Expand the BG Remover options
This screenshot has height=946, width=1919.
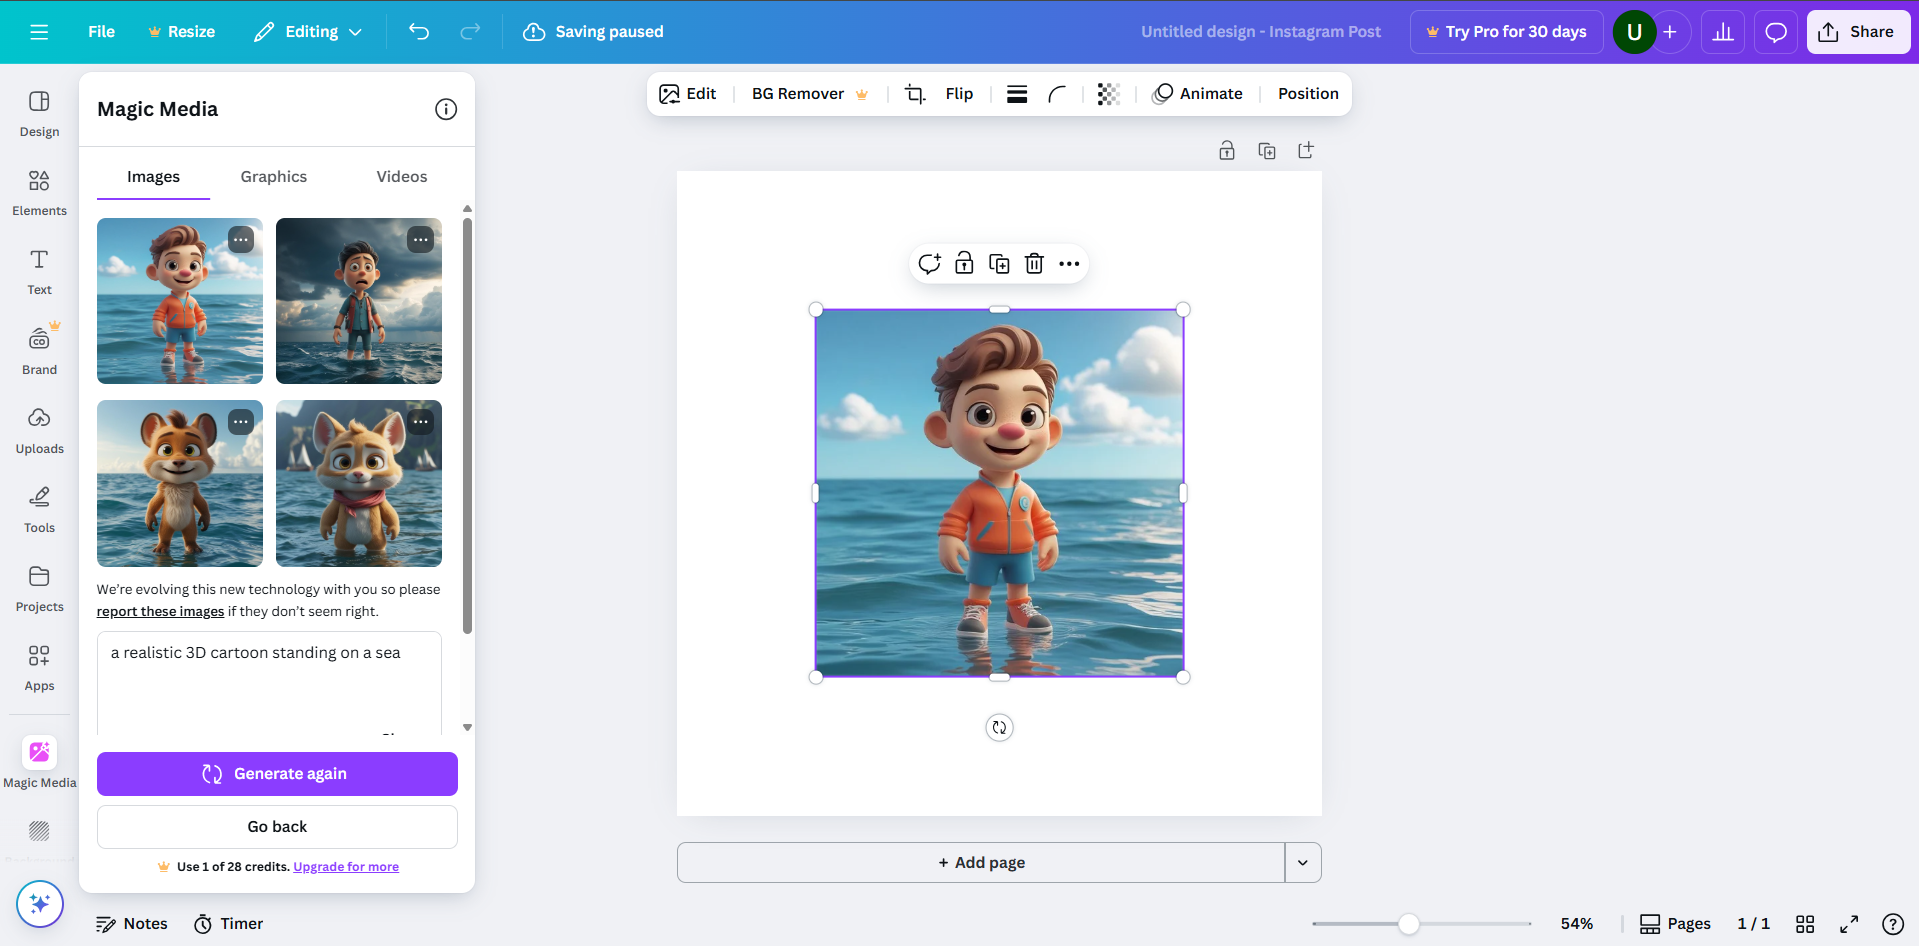click(862, 94)
